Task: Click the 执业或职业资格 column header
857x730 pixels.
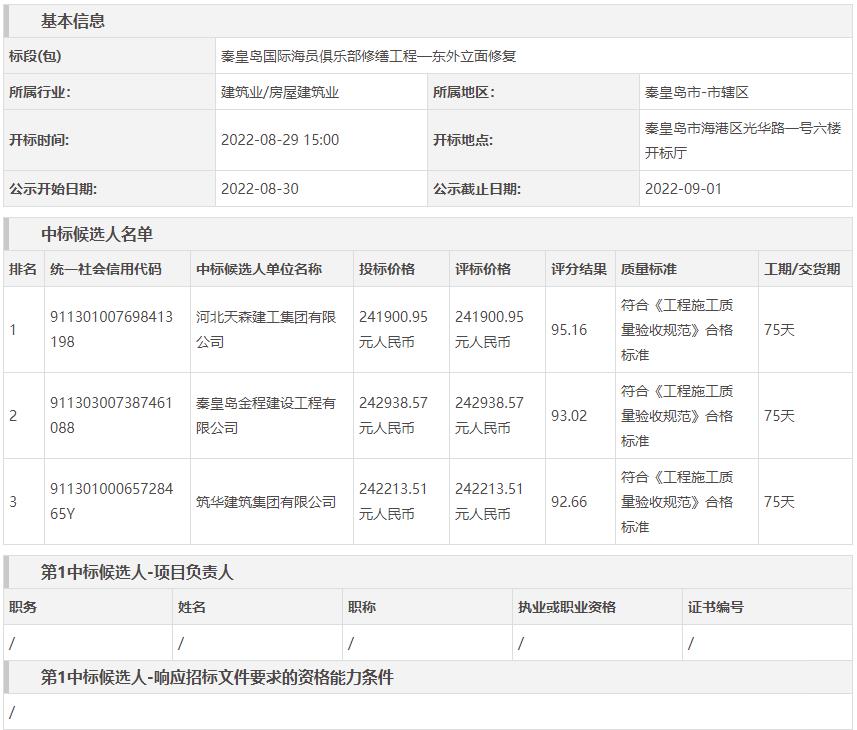Action: click(567, 607)
